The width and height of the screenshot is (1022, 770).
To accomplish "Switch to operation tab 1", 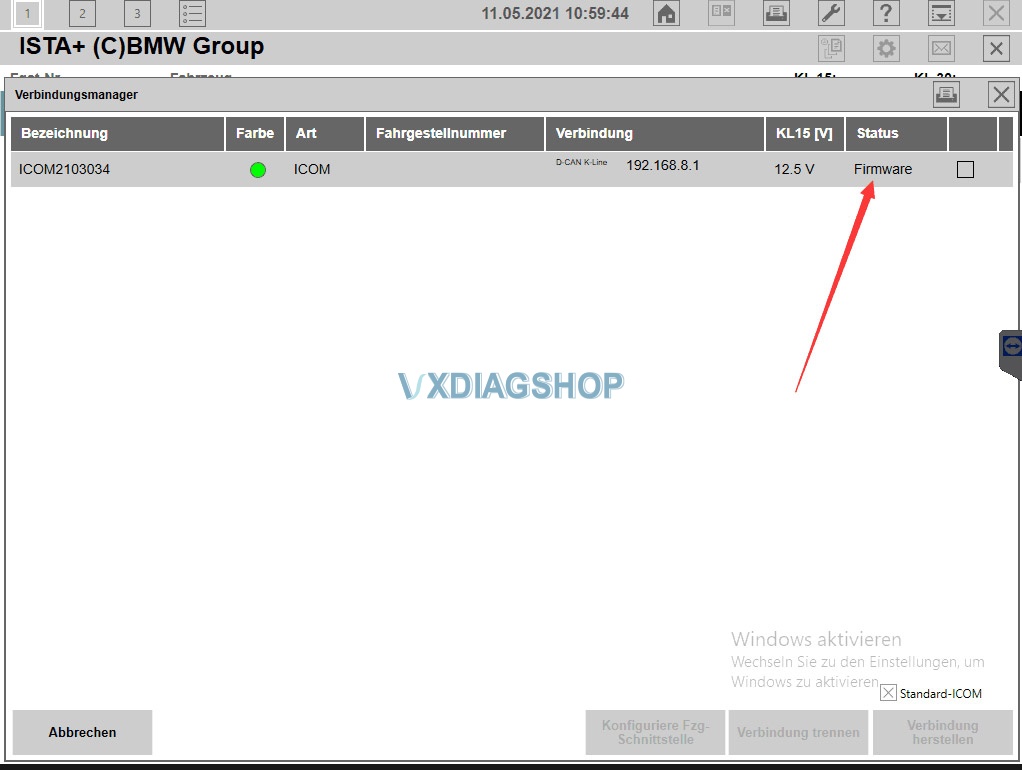I will point(27,14).
